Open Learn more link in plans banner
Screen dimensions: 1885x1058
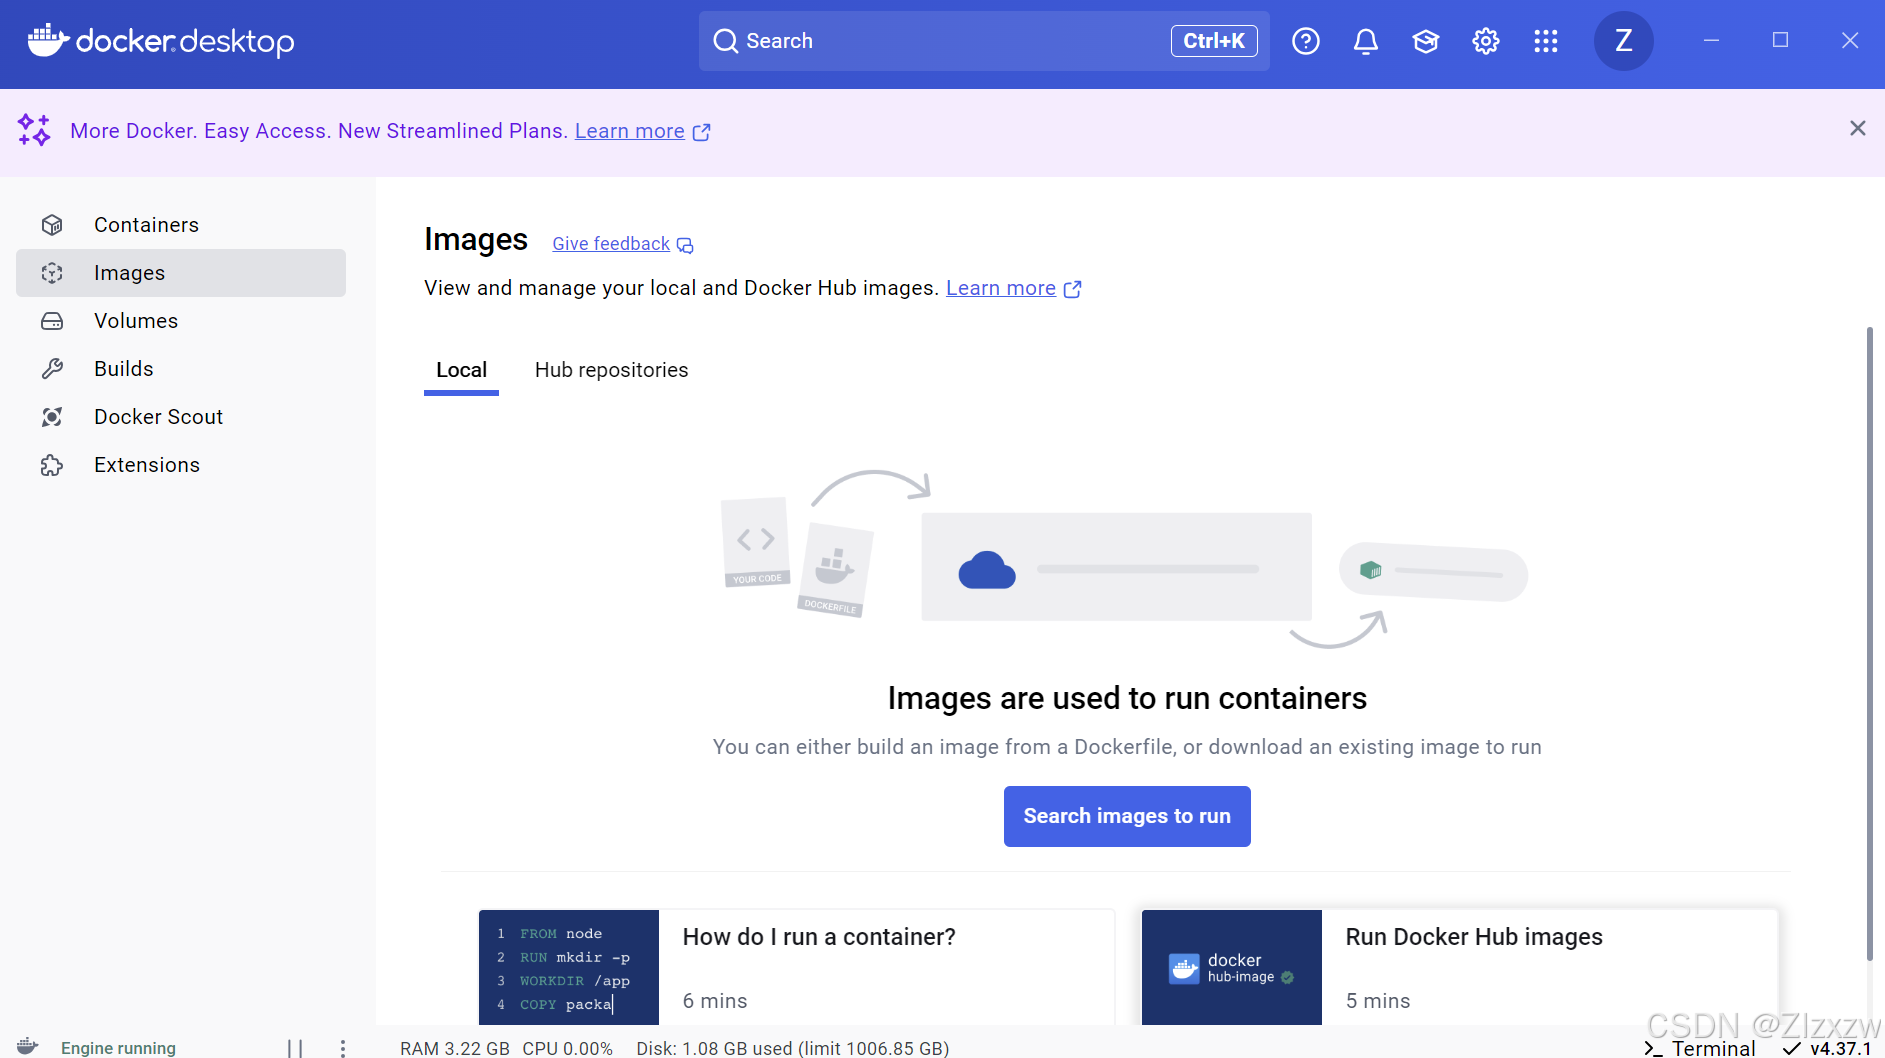(630, 131)
